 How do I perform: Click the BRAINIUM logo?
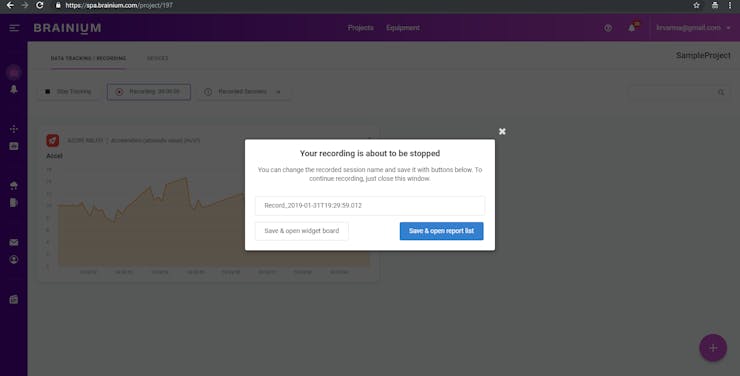pyautogui.click(x=67, y=28)
